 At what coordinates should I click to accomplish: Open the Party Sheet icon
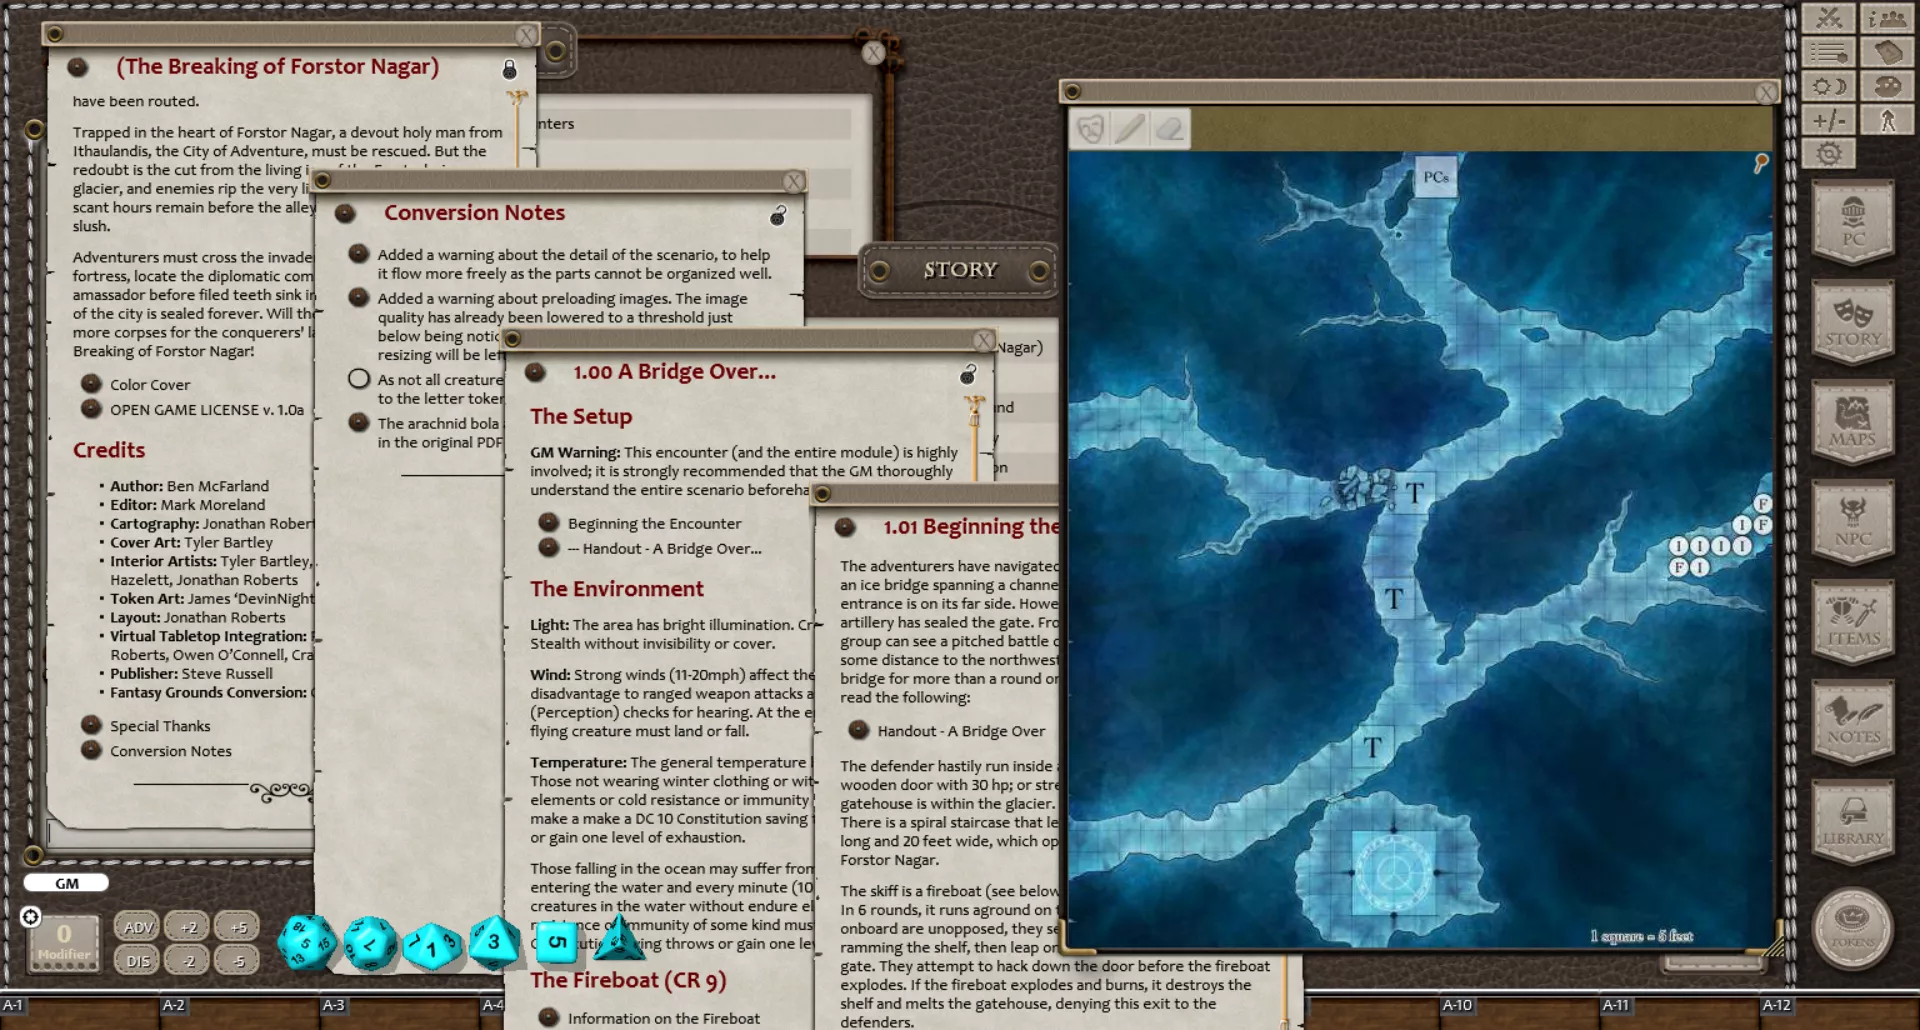pos(1887,18)
